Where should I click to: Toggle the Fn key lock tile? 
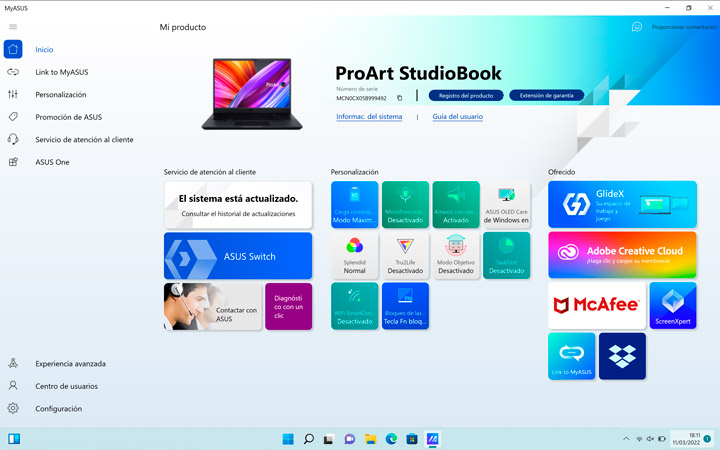tap(405, 306)
